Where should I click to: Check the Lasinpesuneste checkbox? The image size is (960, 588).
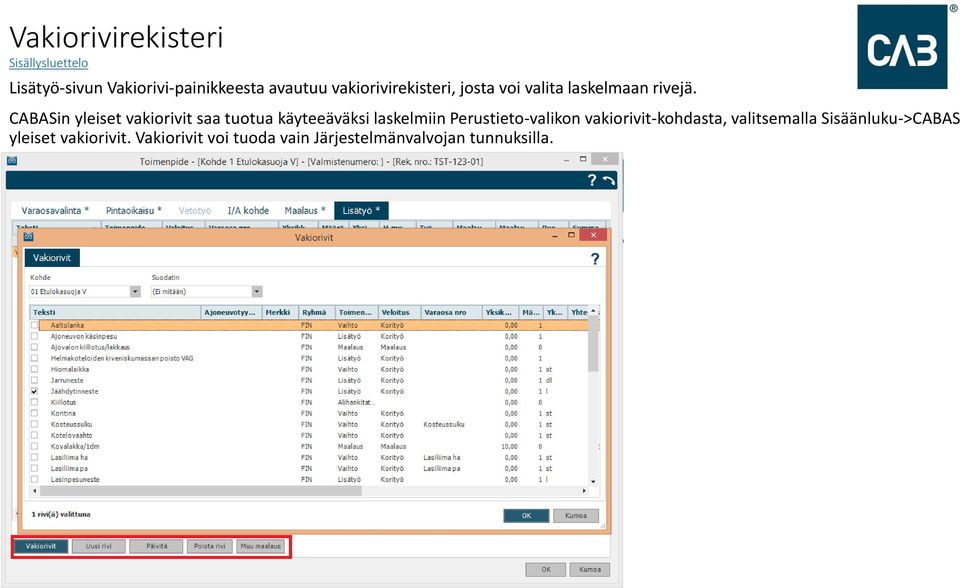pos(35,480)
